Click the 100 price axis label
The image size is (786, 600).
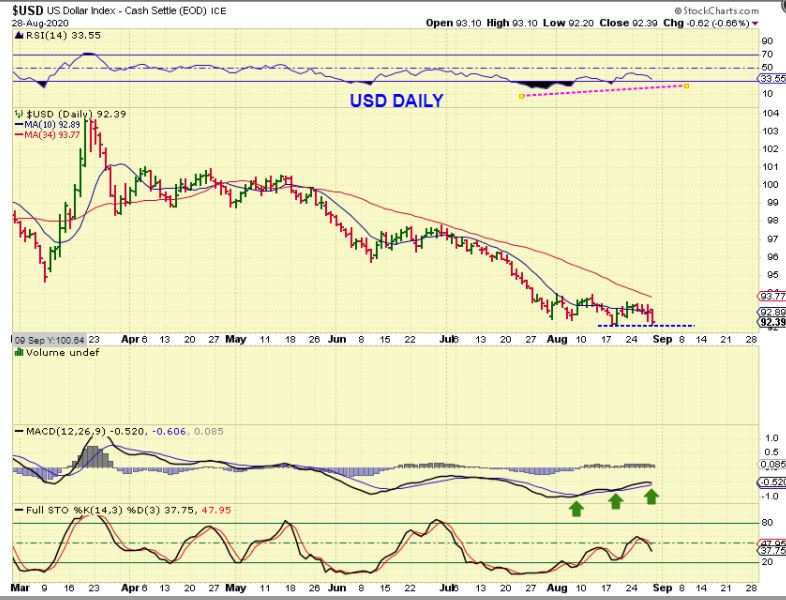(x=769, y=184)
